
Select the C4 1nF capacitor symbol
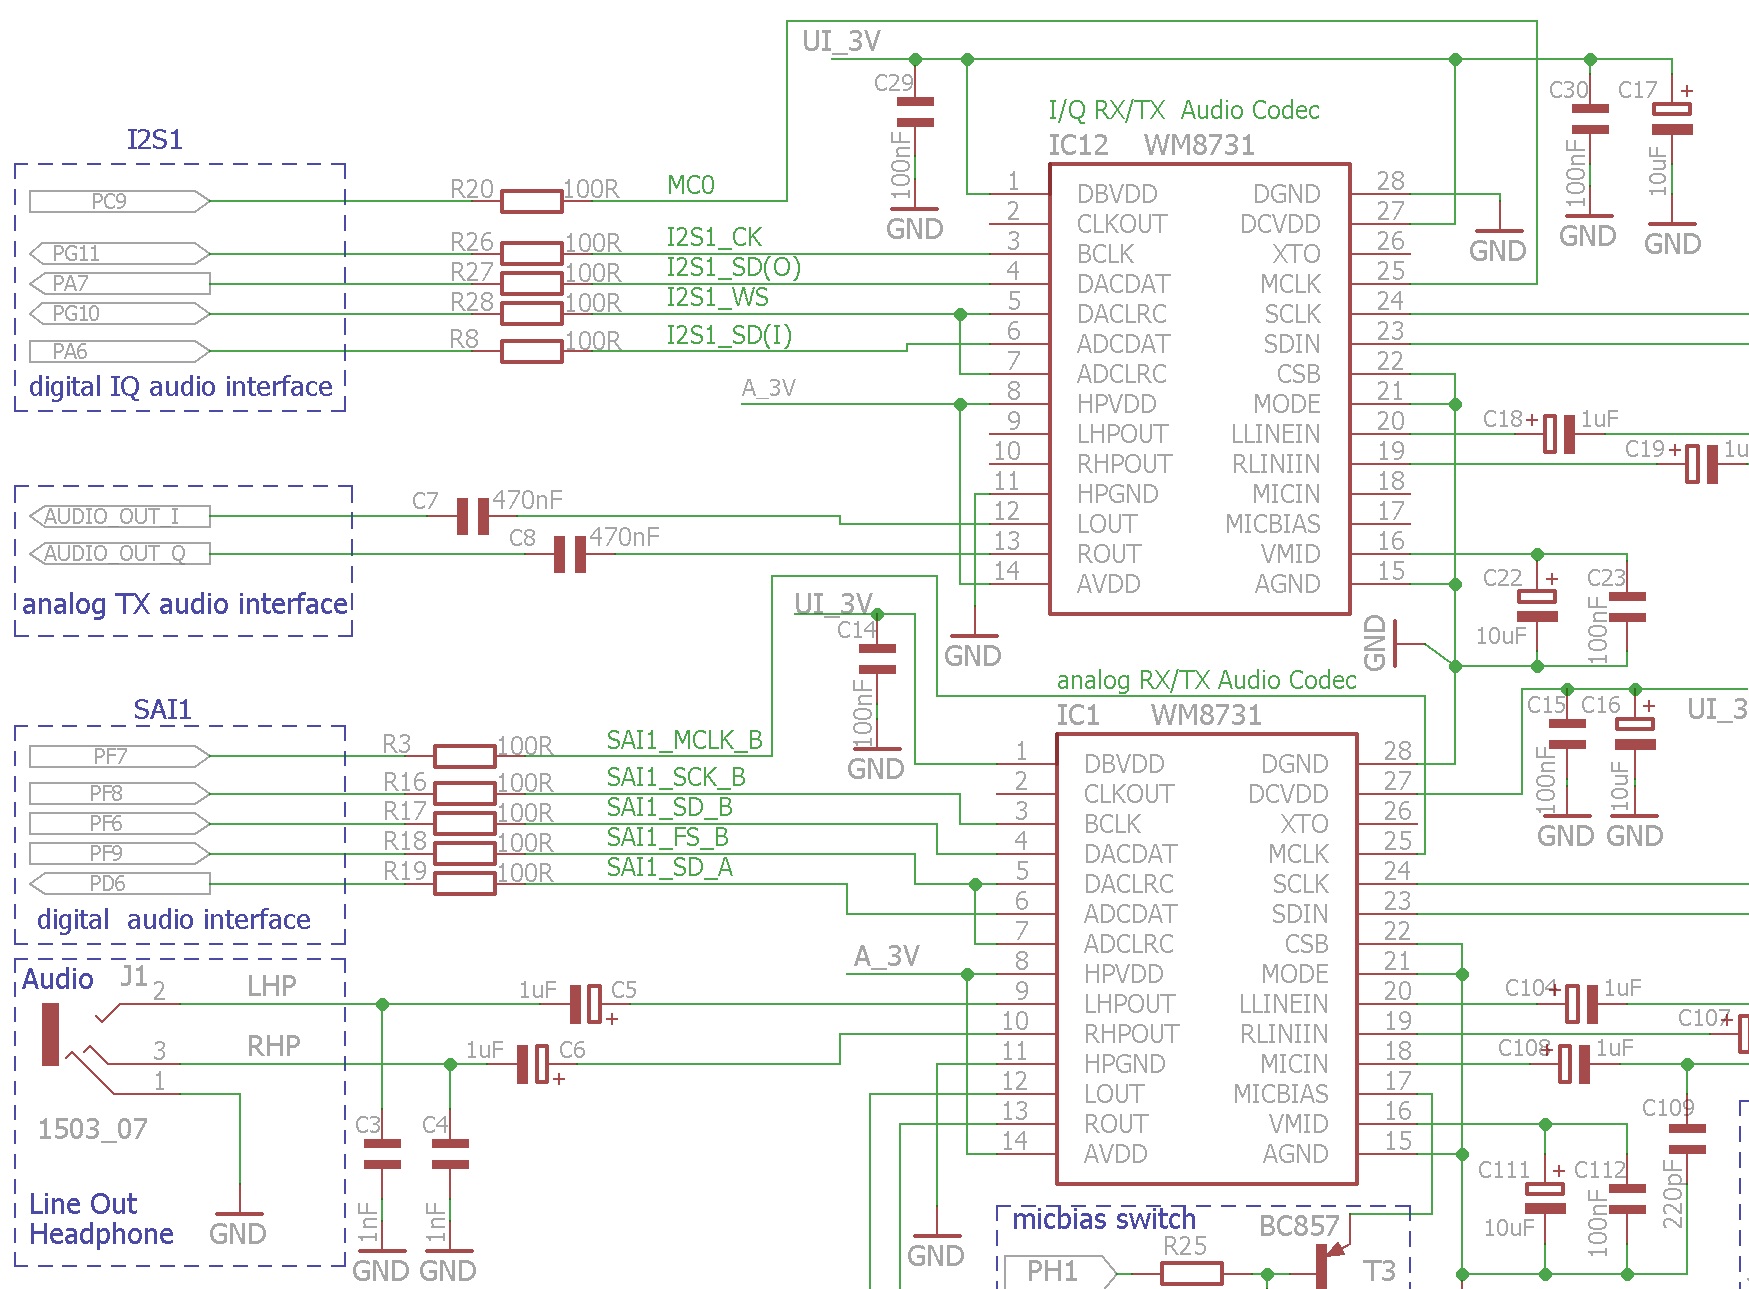(450, 1154)
